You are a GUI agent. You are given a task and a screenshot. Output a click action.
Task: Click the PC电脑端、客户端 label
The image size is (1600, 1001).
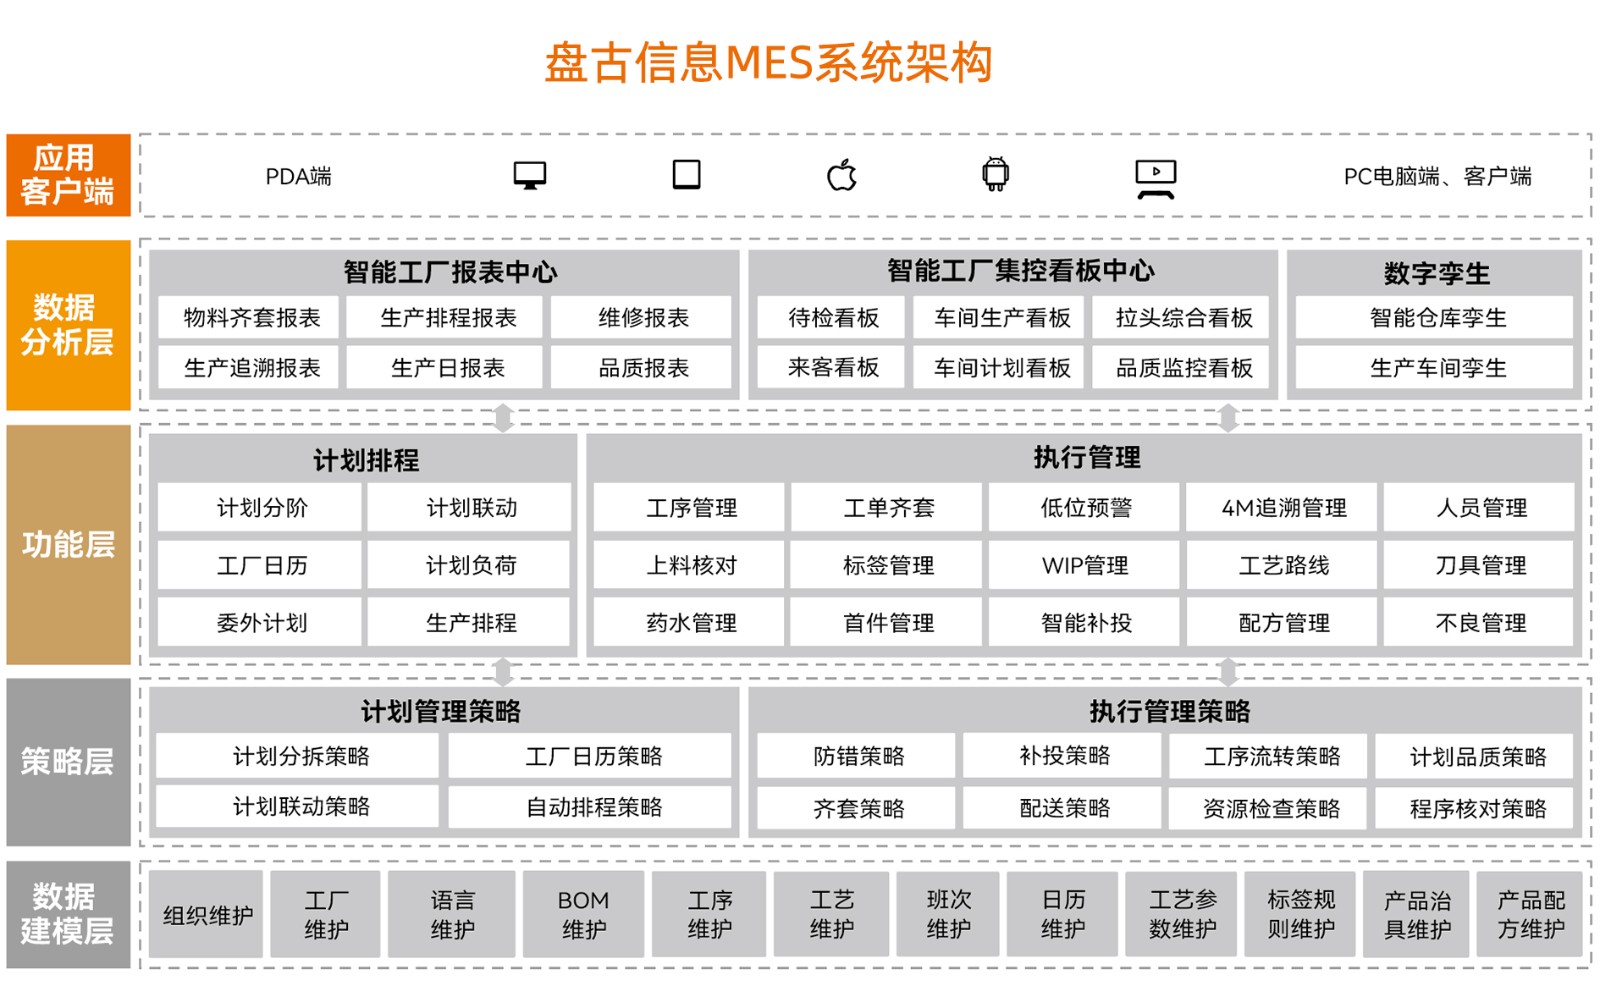[x=1437, y=177]
